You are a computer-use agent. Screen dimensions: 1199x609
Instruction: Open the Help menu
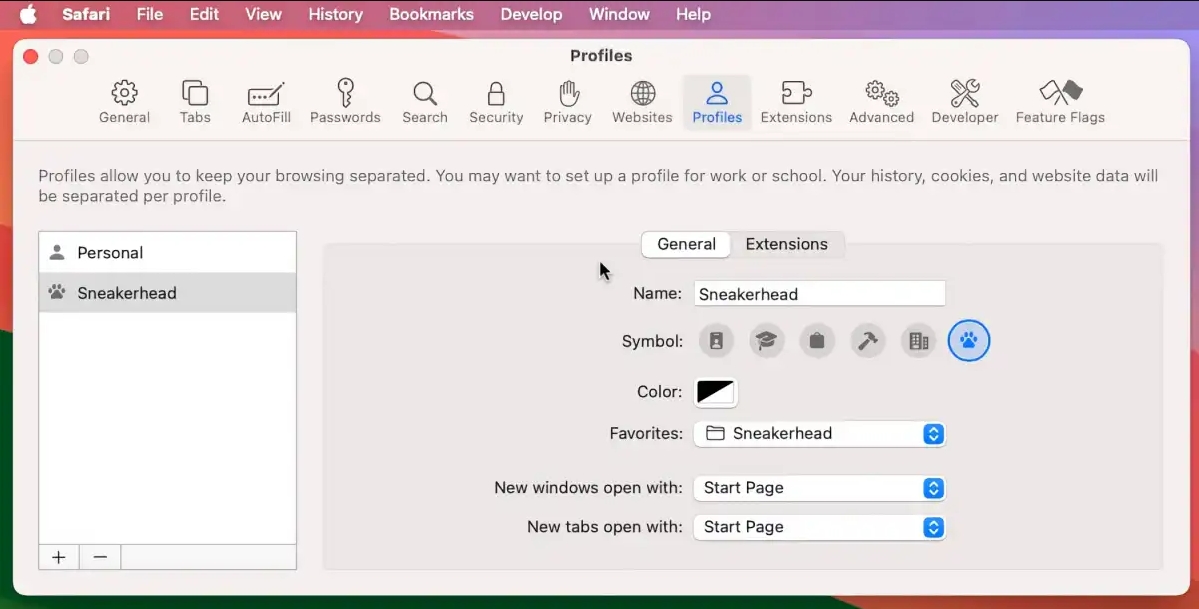point(693,15)
